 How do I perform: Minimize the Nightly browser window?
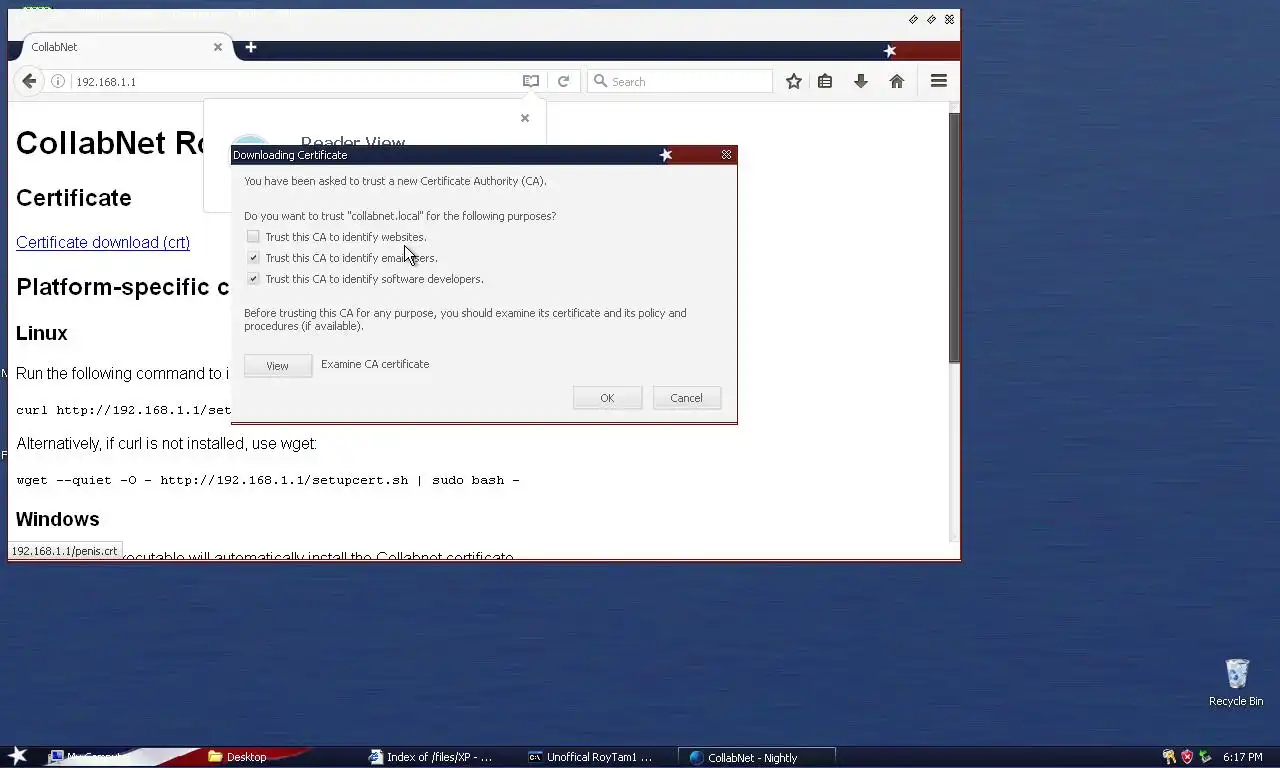pos(913,19)
